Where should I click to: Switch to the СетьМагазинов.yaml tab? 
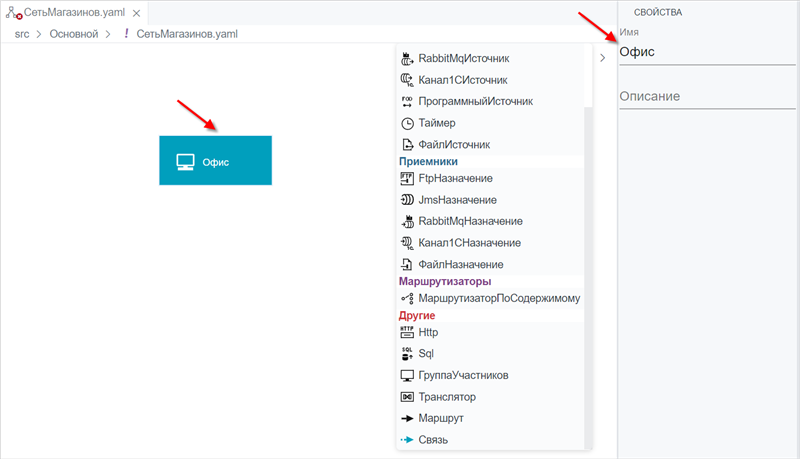74,13
